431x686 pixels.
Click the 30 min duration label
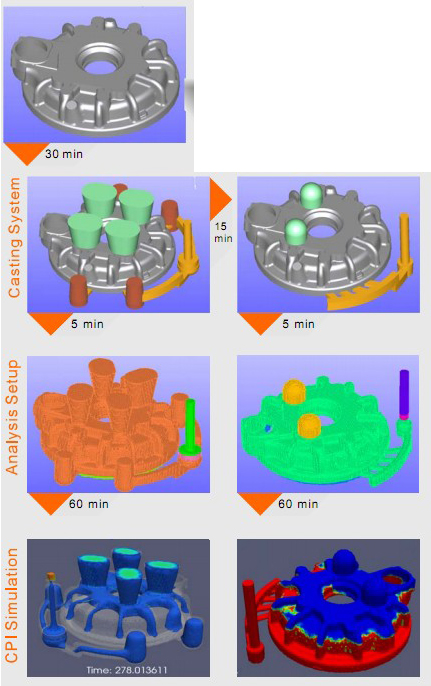(64, 154)
